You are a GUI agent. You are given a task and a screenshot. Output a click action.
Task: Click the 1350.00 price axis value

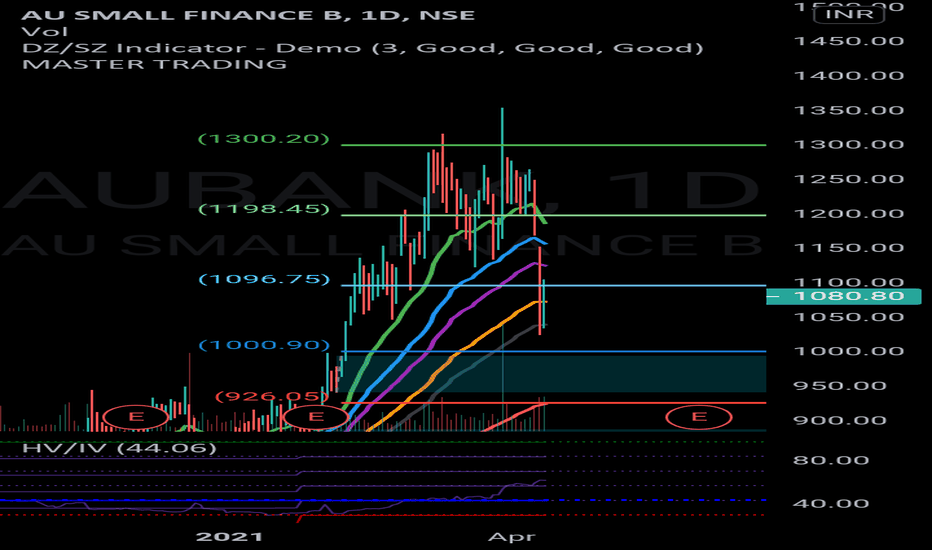point(849,110)
